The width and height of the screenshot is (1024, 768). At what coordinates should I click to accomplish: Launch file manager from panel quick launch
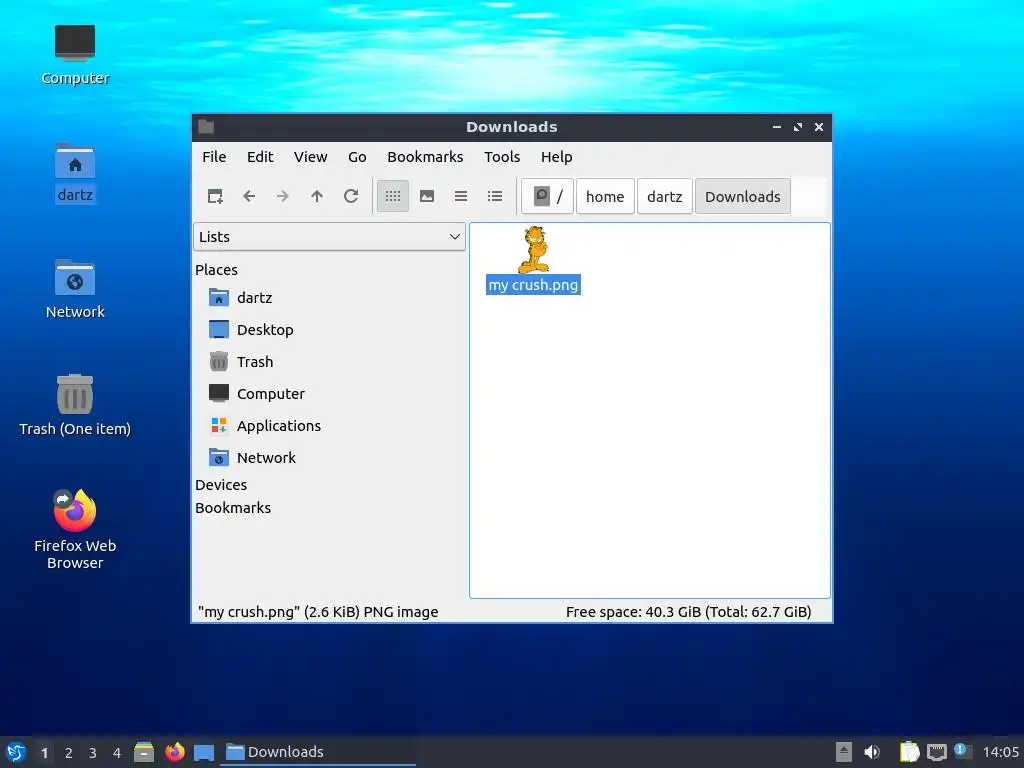(144, 752)
